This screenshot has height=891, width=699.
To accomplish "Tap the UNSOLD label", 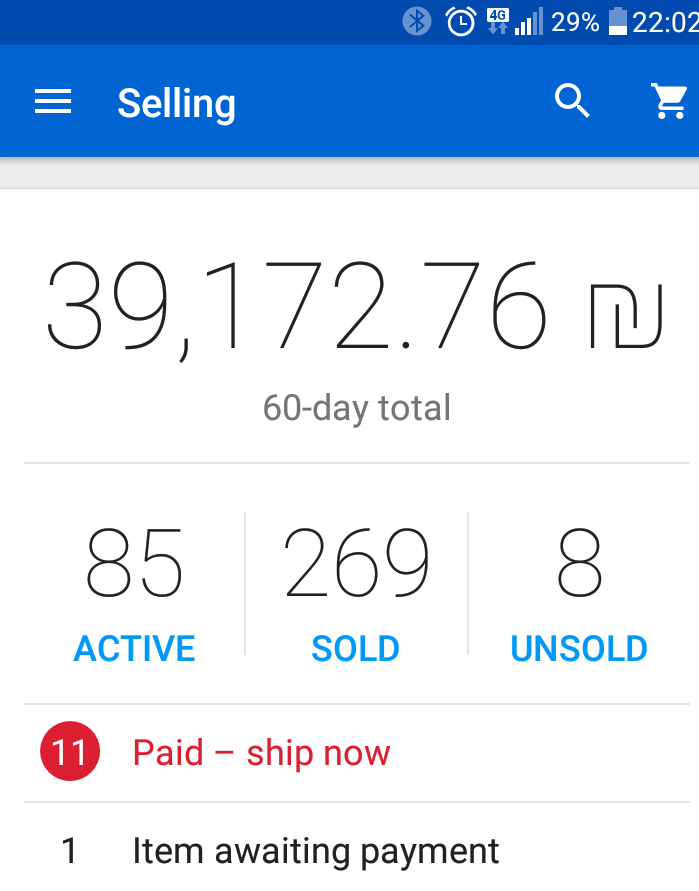I will pyautogui.click(x=579, y=649).
